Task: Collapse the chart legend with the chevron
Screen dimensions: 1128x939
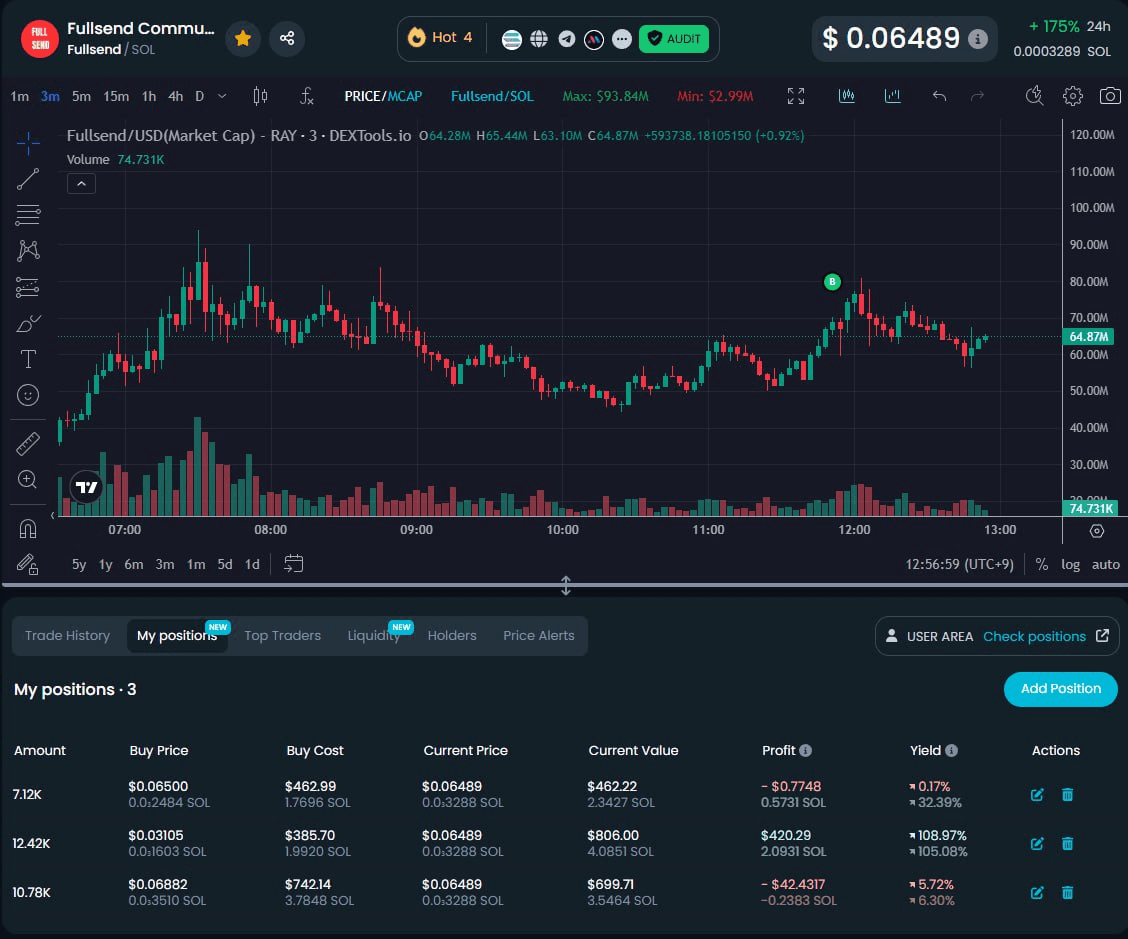Action: [x=81, y=184]
